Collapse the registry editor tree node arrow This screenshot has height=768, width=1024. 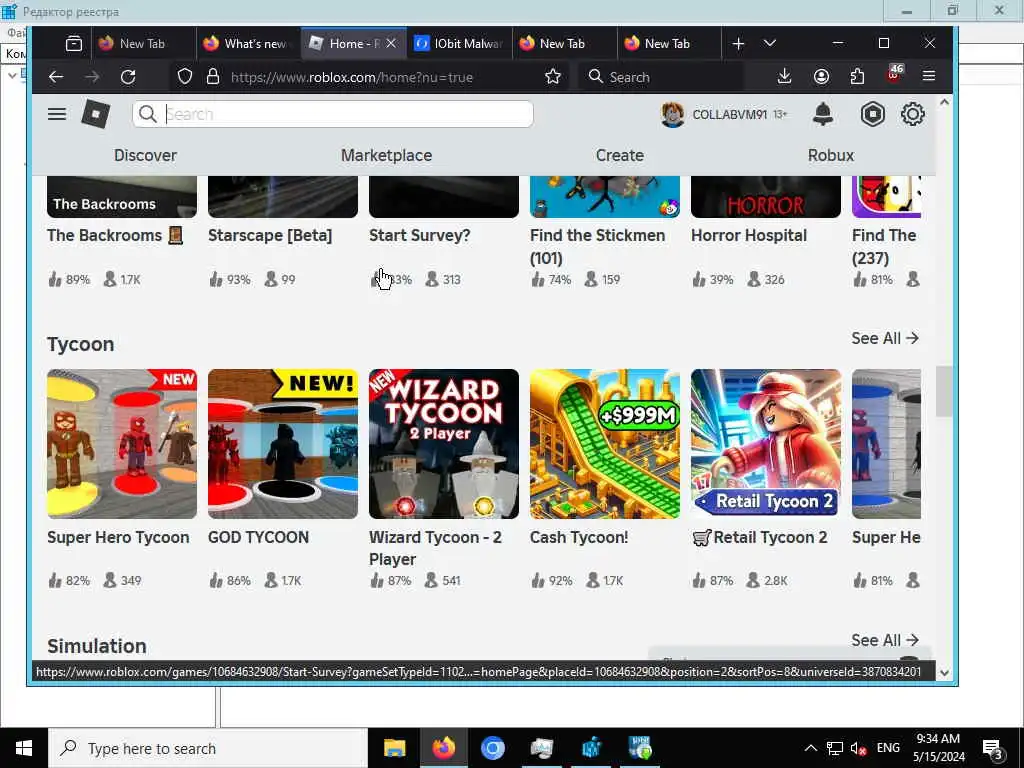pyautogui.click(x=12, y=76)
